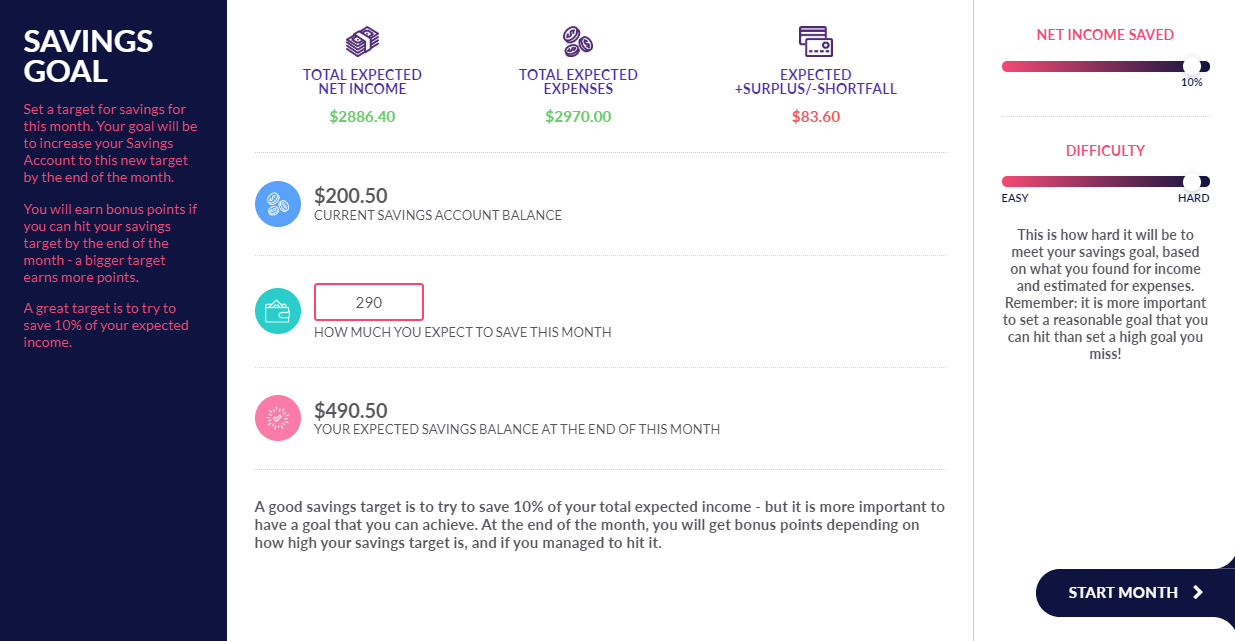The height and width of the screenshot is (641, 1235).
Task: Click the Difficulty slider handle
Action: pyautogui.click(x=1191, y=182)
